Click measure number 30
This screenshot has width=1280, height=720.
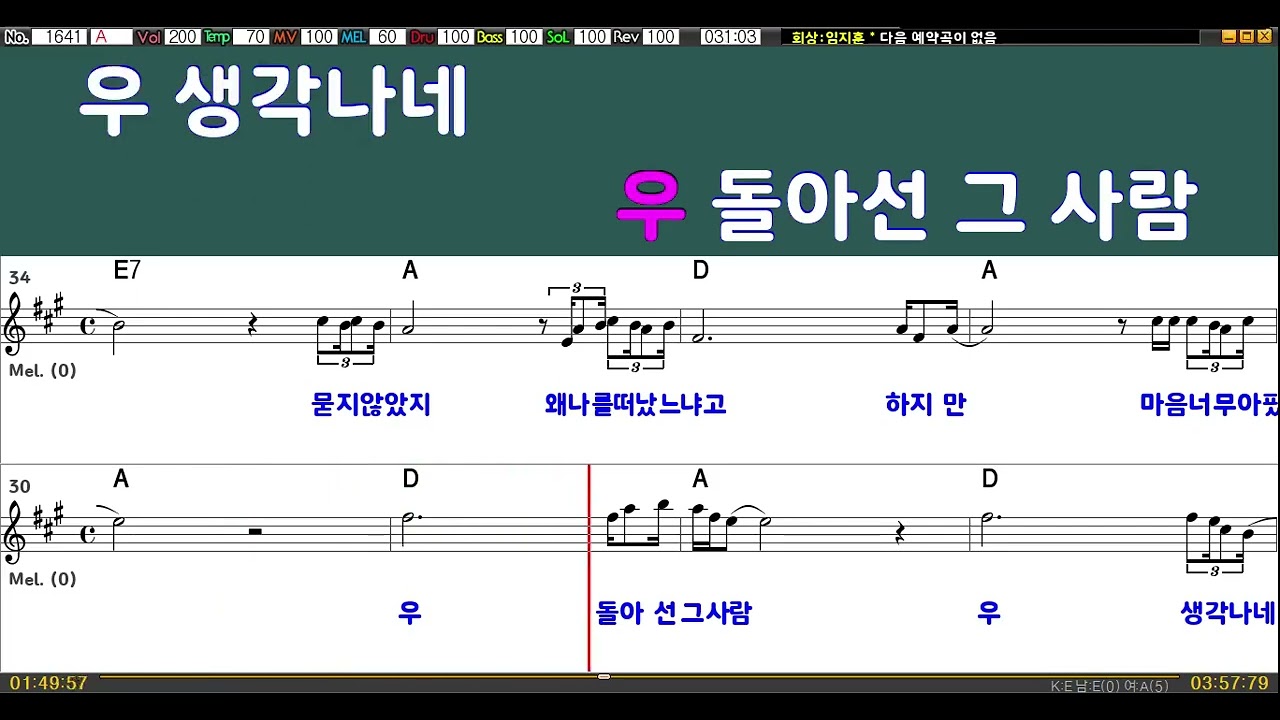point(20,486)
